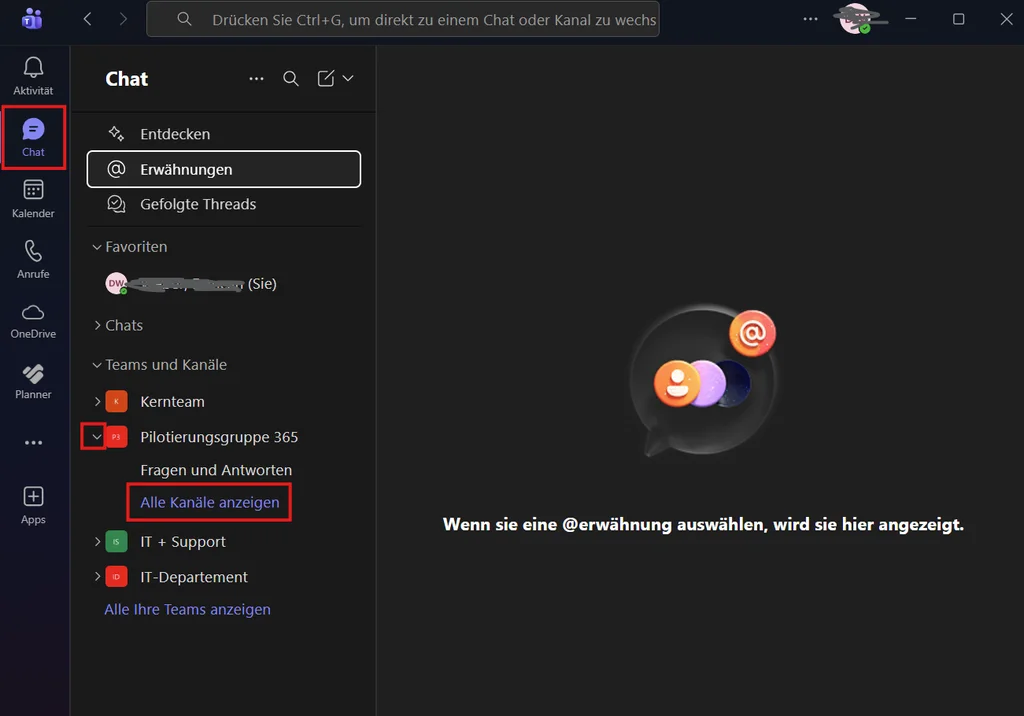Open the Fragen und Antworten channel
Screen dimensions: 1024x716
[x=216, y=470]
